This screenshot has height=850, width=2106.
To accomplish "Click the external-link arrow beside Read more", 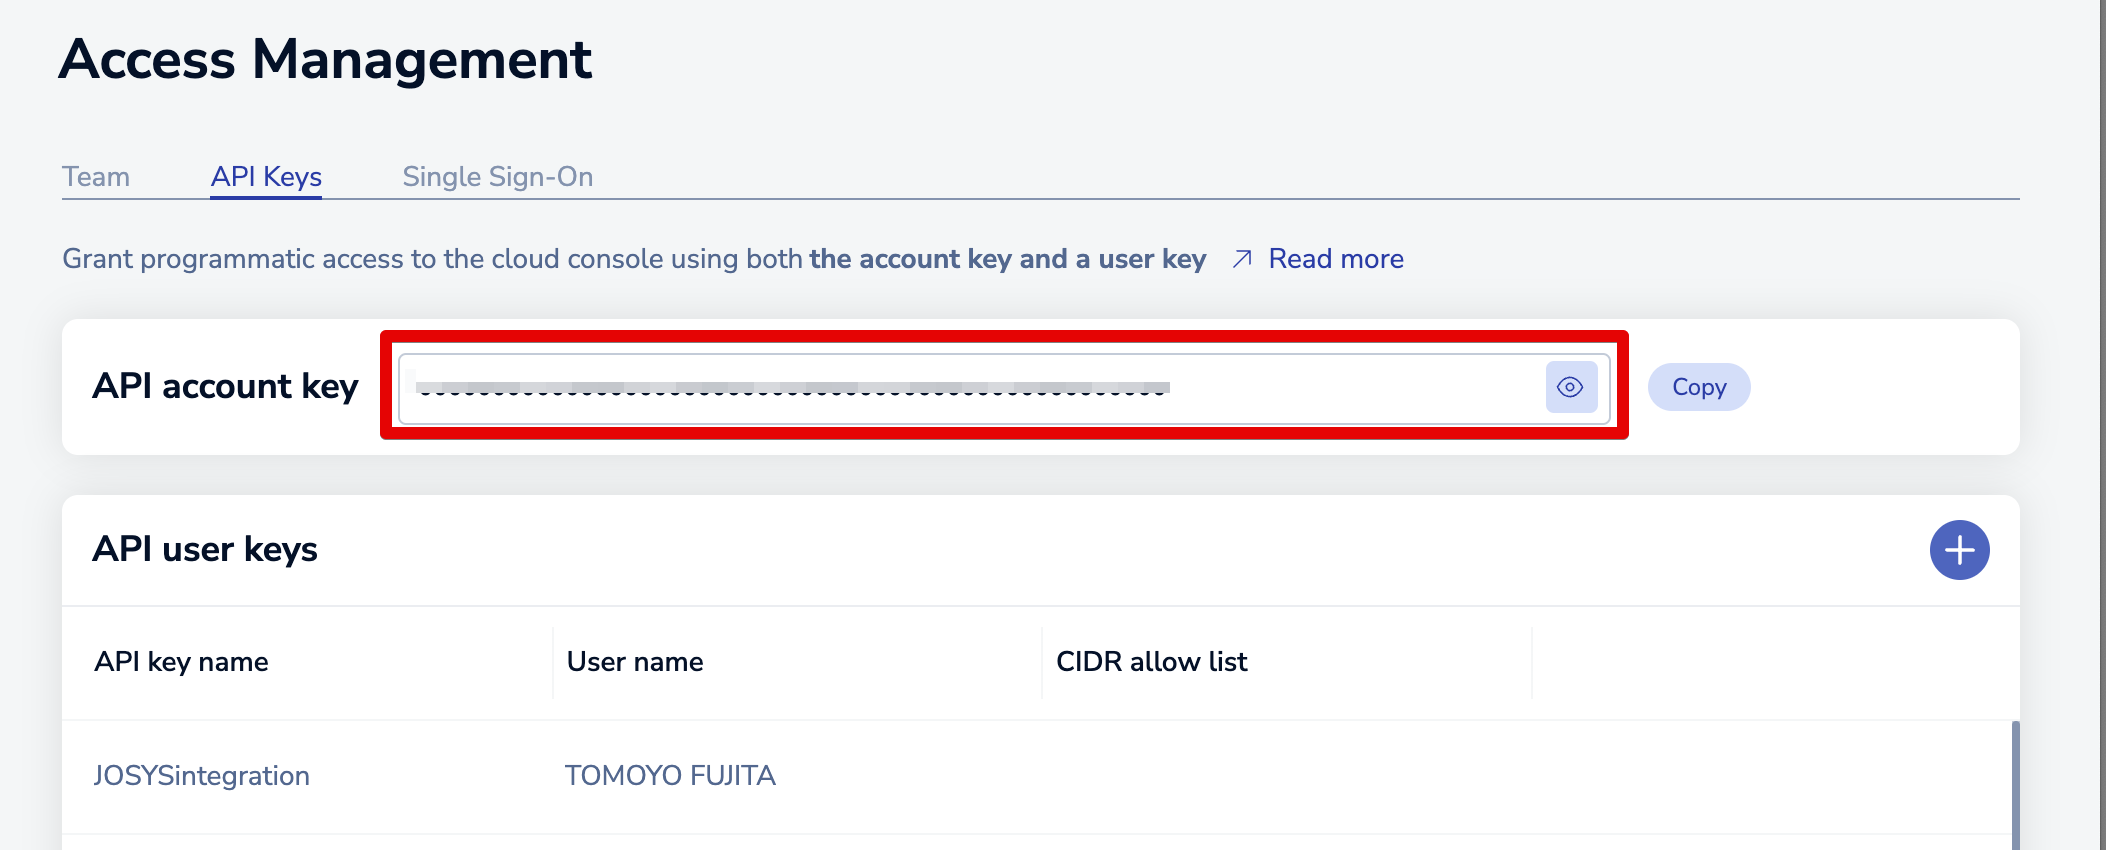I will point(1242,259).
